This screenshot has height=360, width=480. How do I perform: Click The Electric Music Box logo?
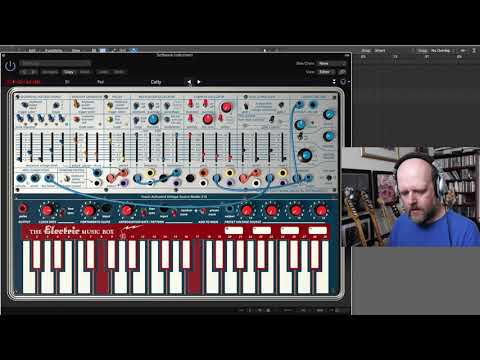tap(72, 231)
